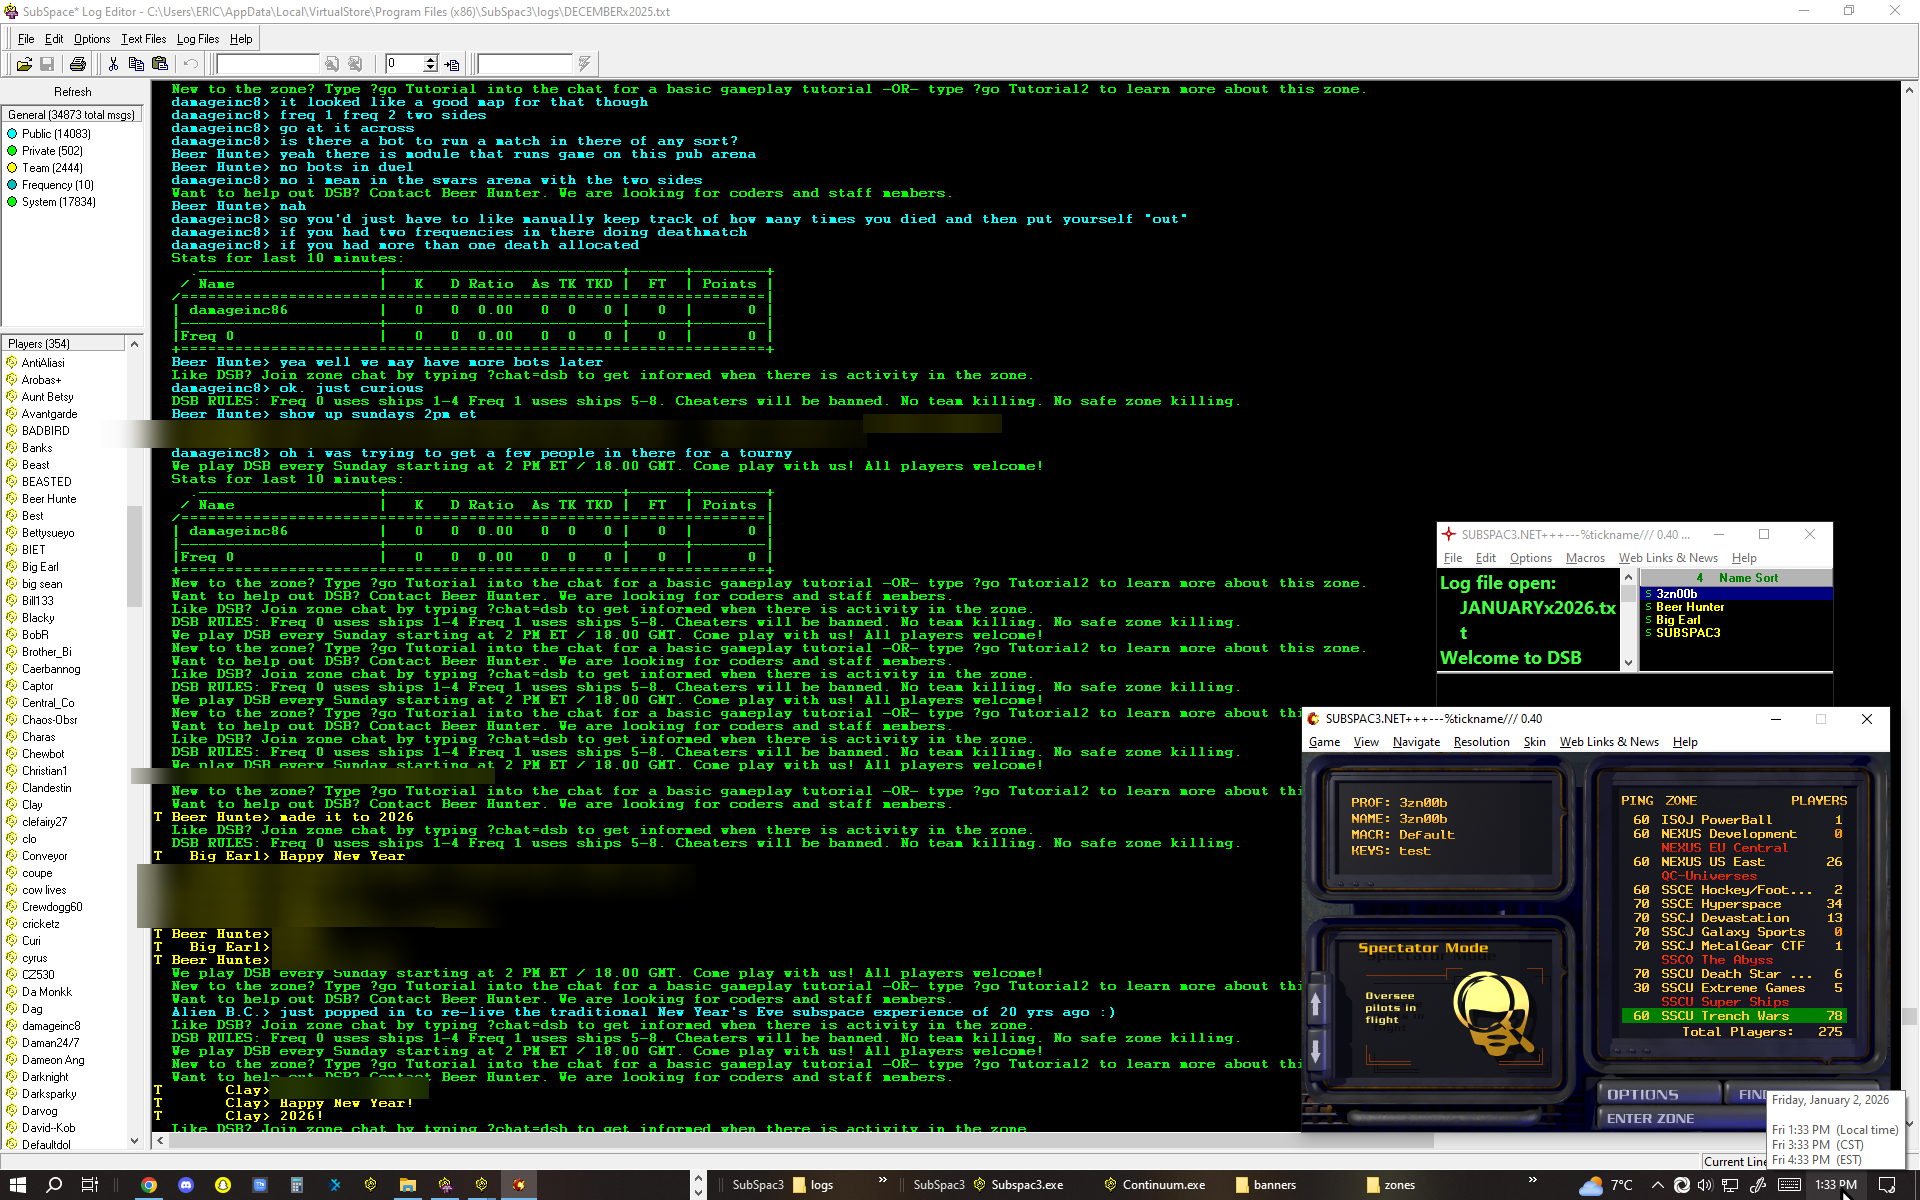This screenshot has height=1200, width=1920.
Task: Open the Log Files menu
Action: [197, 39]
